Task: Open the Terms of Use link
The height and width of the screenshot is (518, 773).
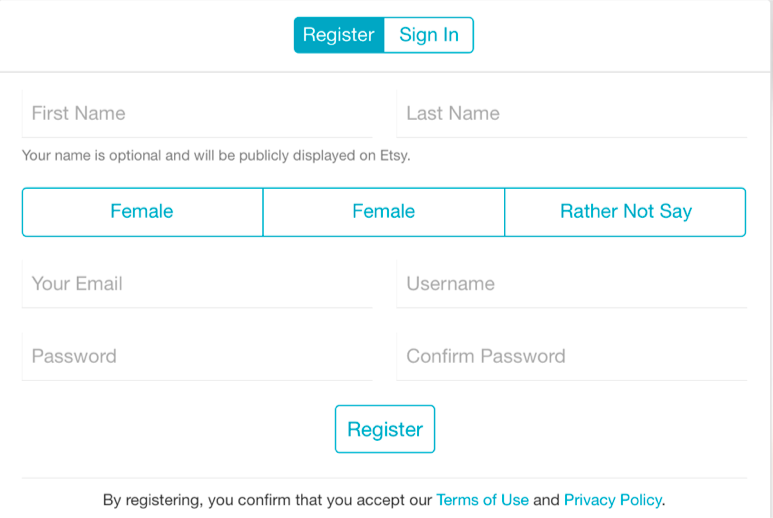Action: [482, 500]
